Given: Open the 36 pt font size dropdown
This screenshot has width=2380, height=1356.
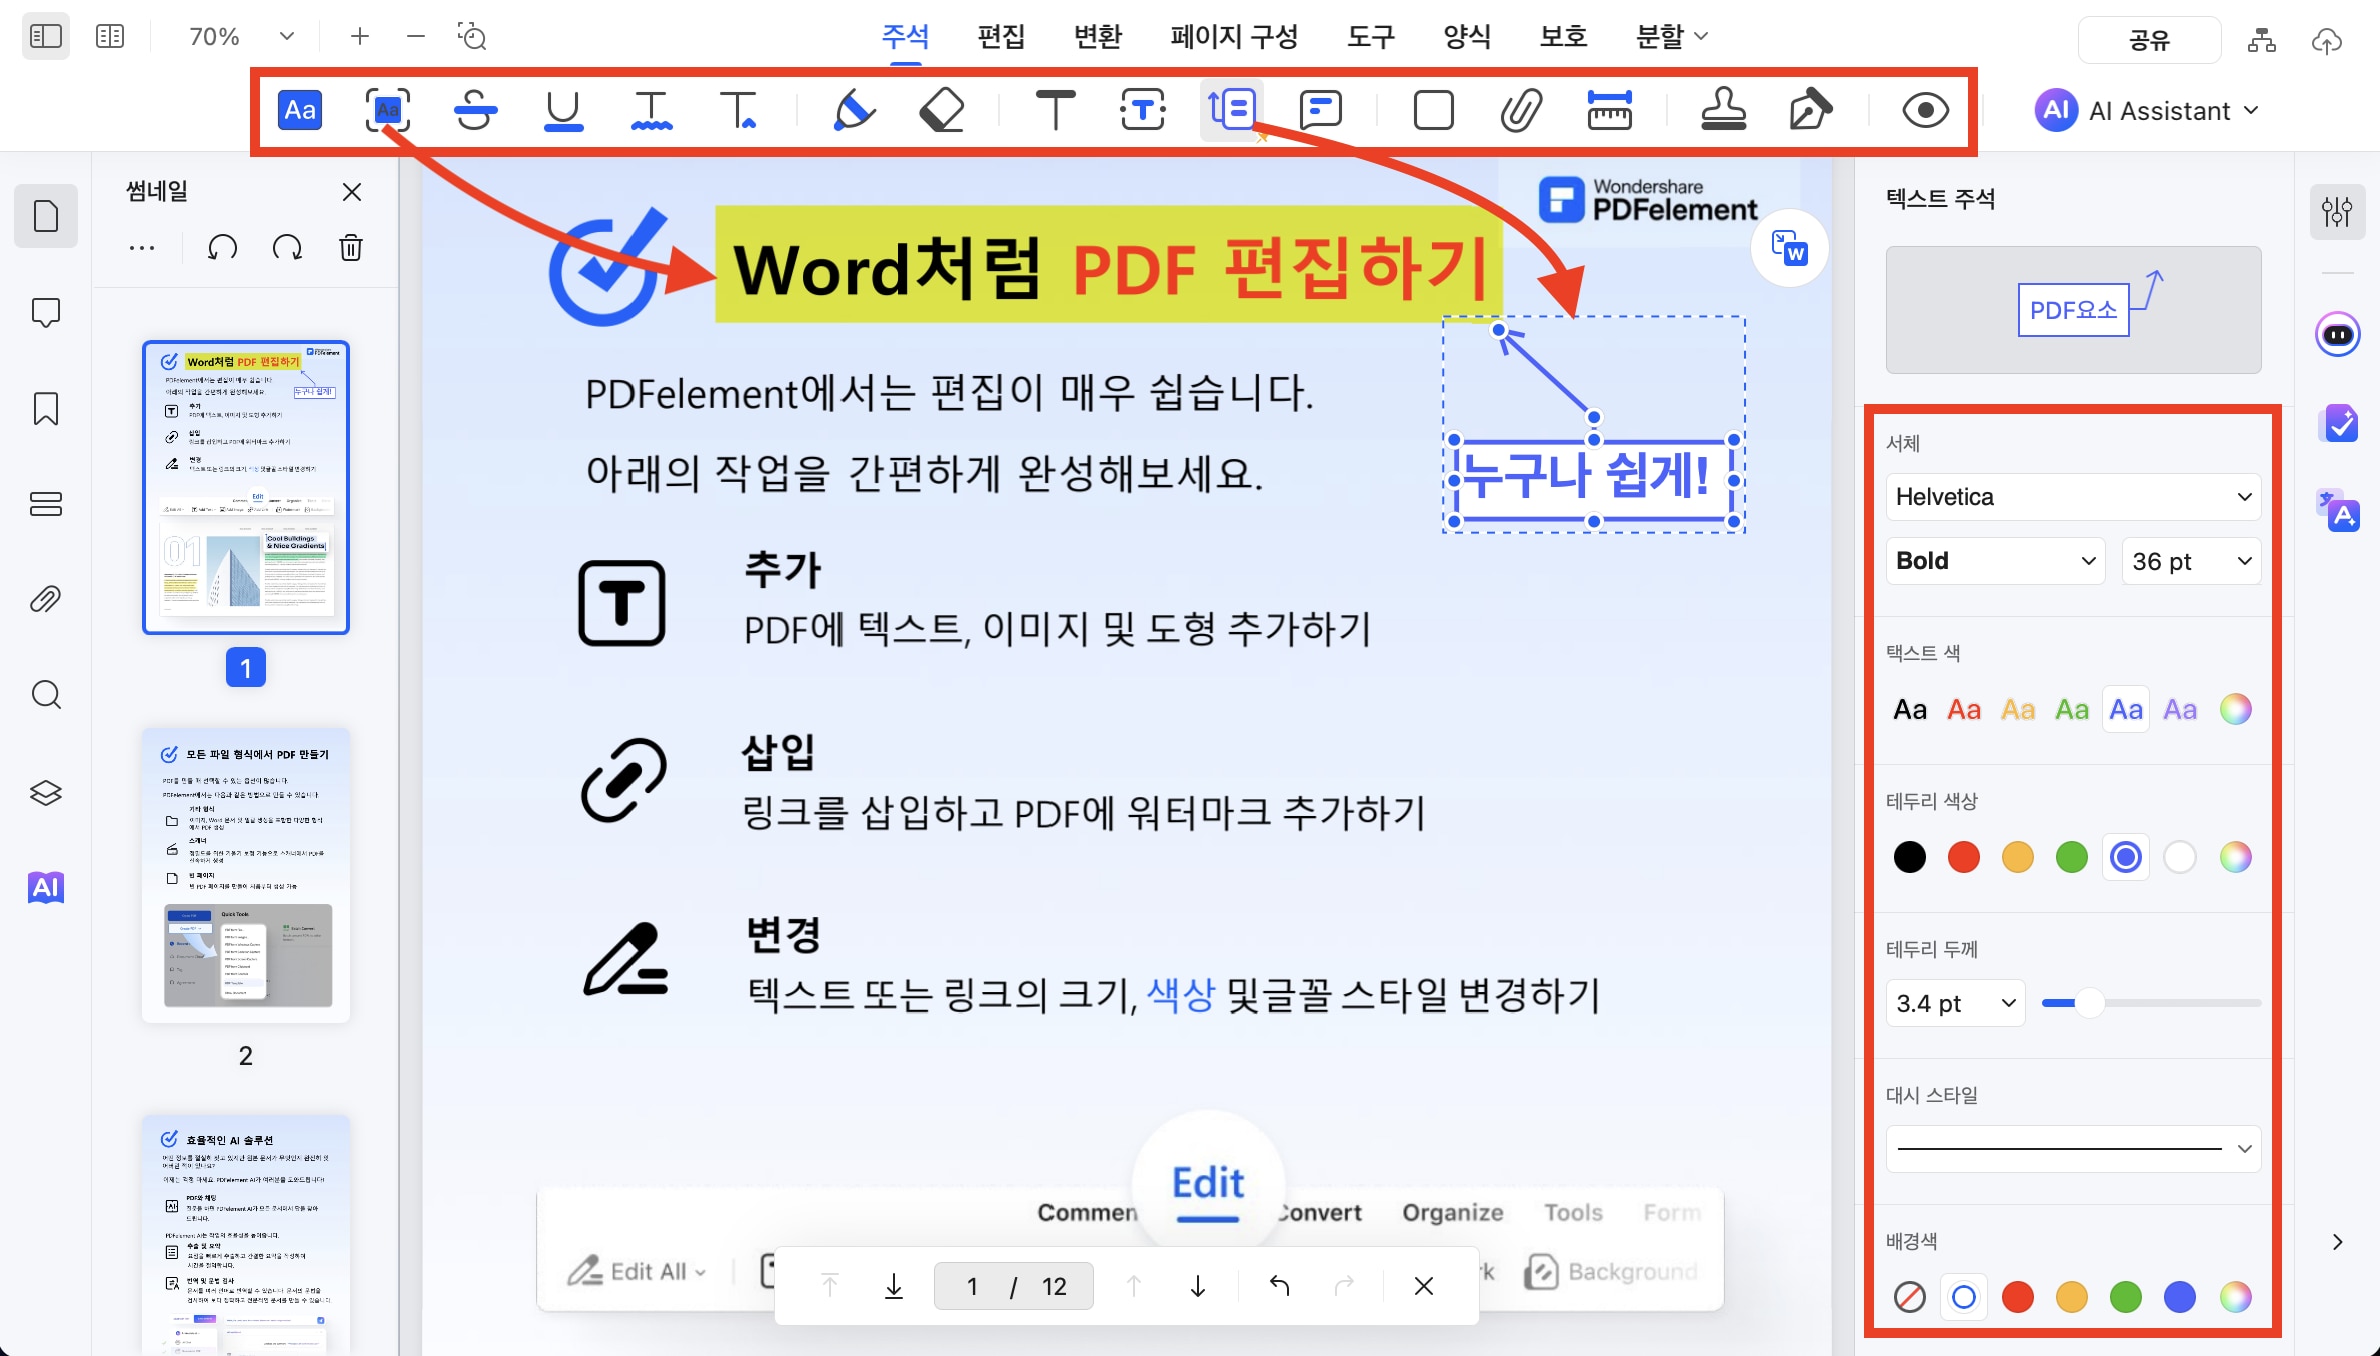Looking at the screenshot, I should (2191, 561).
